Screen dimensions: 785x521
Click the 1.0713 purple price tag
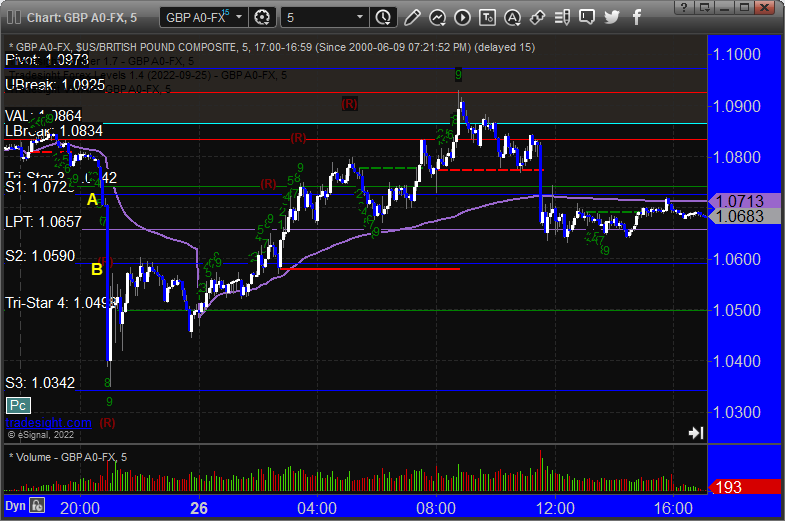744,201
